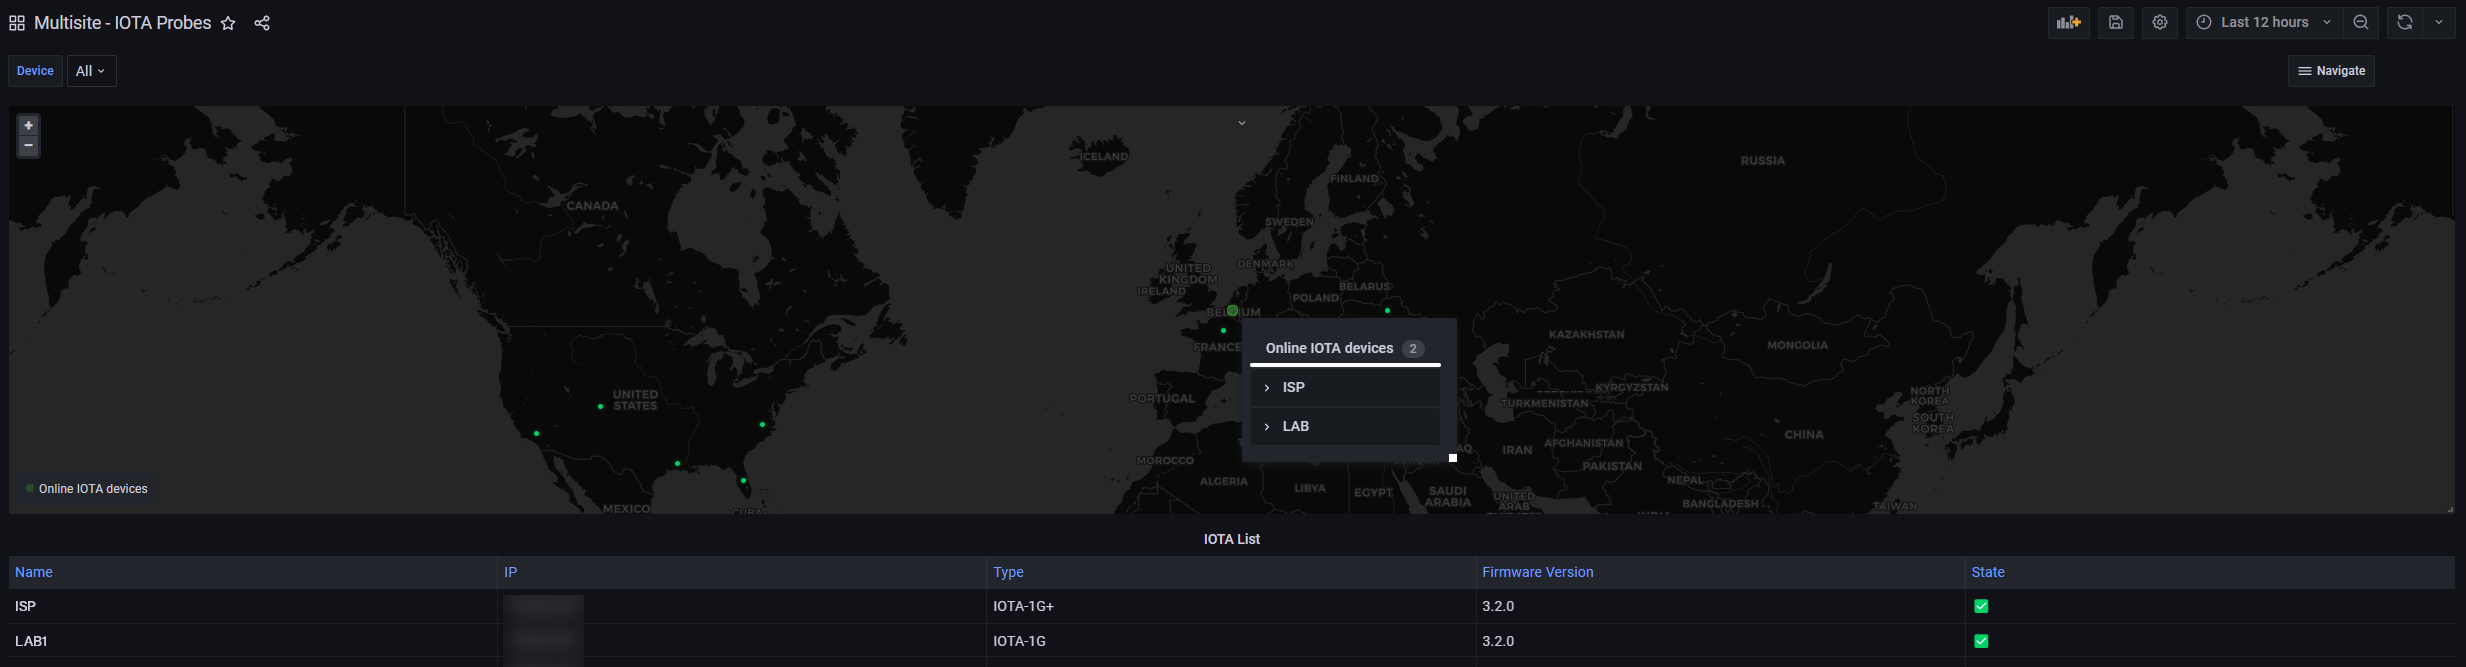Viewport: 2466px width, 667px height.
Task: Open the Device All dropdown
Action: 91,71
